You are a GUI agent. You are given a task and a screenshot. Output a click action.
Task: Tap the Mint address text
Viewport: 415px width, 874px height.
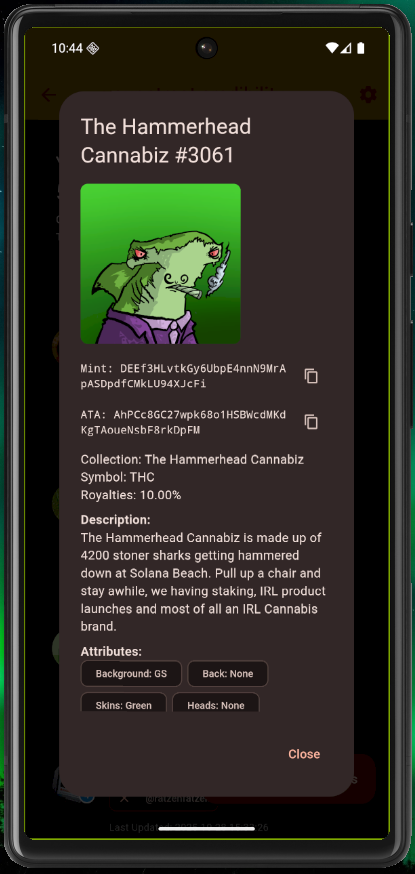[x=183, y=376]
